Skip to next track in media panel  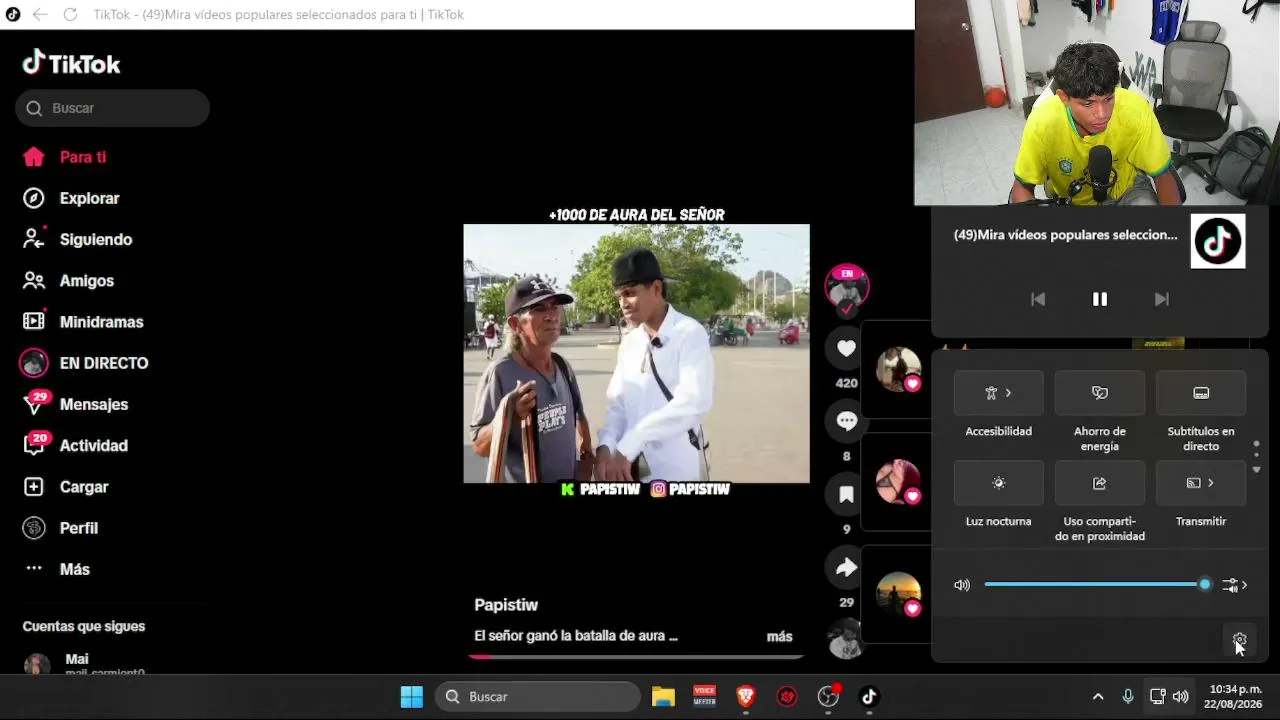1161,299
